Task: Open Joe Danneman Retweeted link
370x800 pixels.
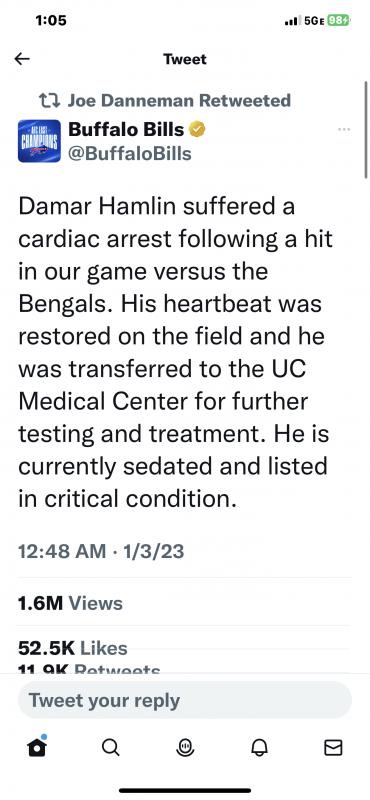Action: pyautogui.click(x=179, y=100)
